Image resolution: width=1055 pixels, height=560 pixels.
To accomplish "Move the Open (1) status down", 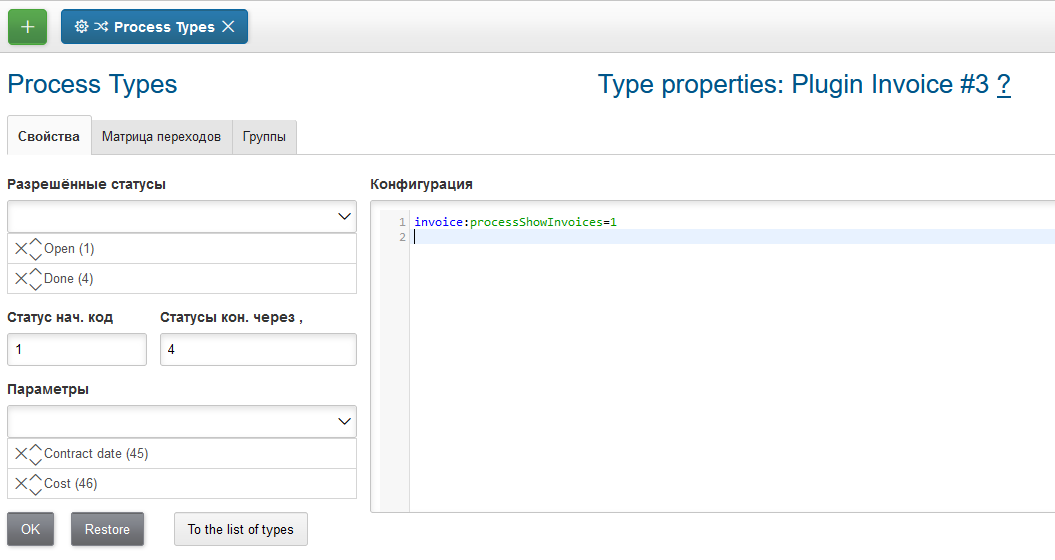I will (x=36, y=256).
